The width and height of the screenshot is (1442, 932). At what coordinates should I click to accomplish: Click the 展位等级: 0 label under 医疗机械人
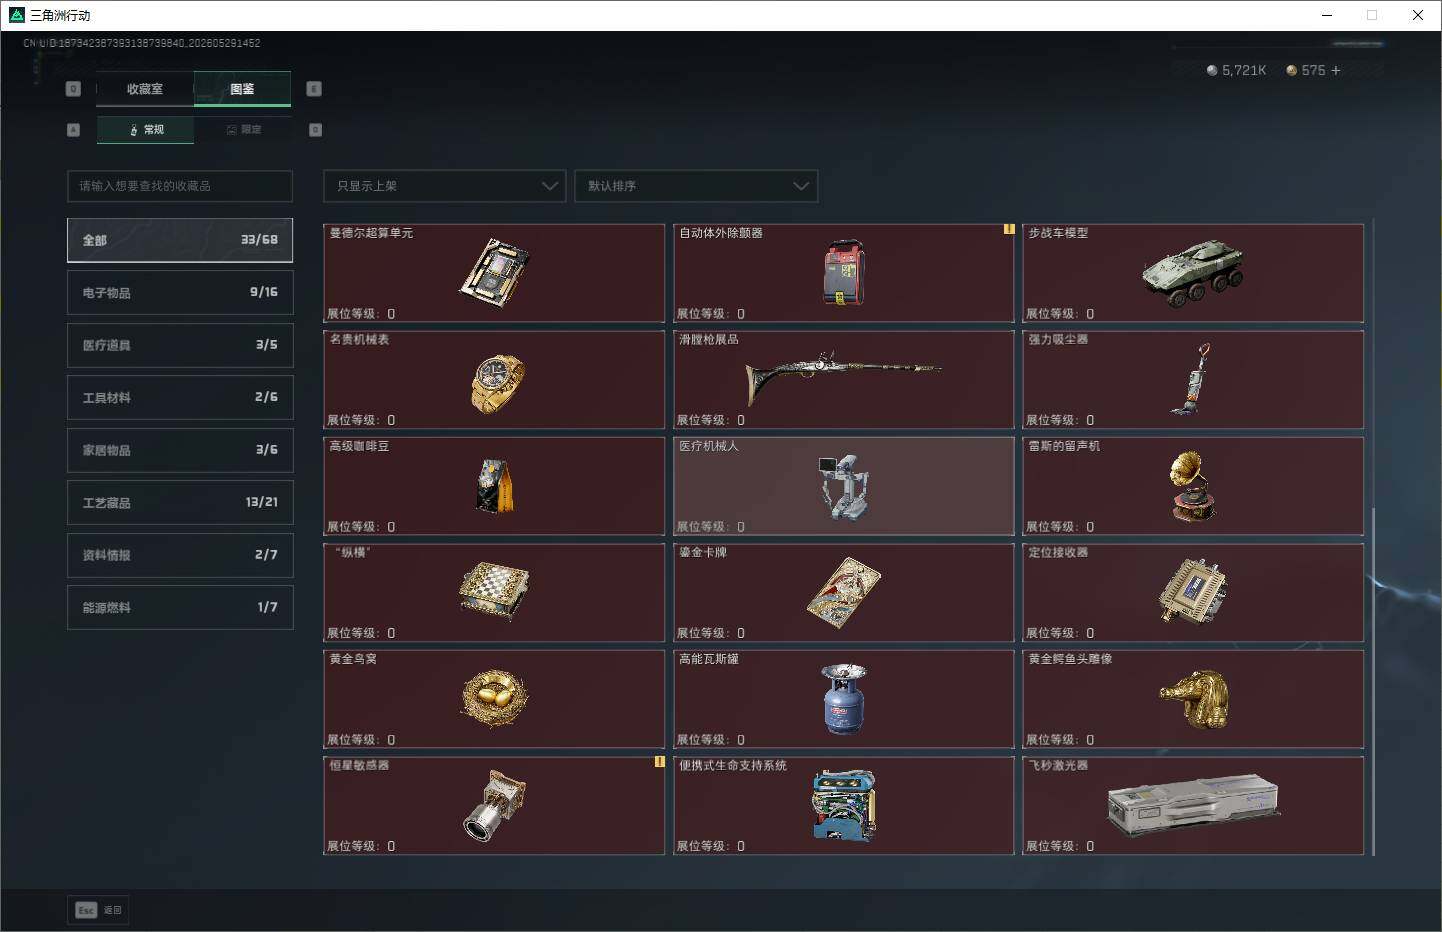click(x=711, y=527)
